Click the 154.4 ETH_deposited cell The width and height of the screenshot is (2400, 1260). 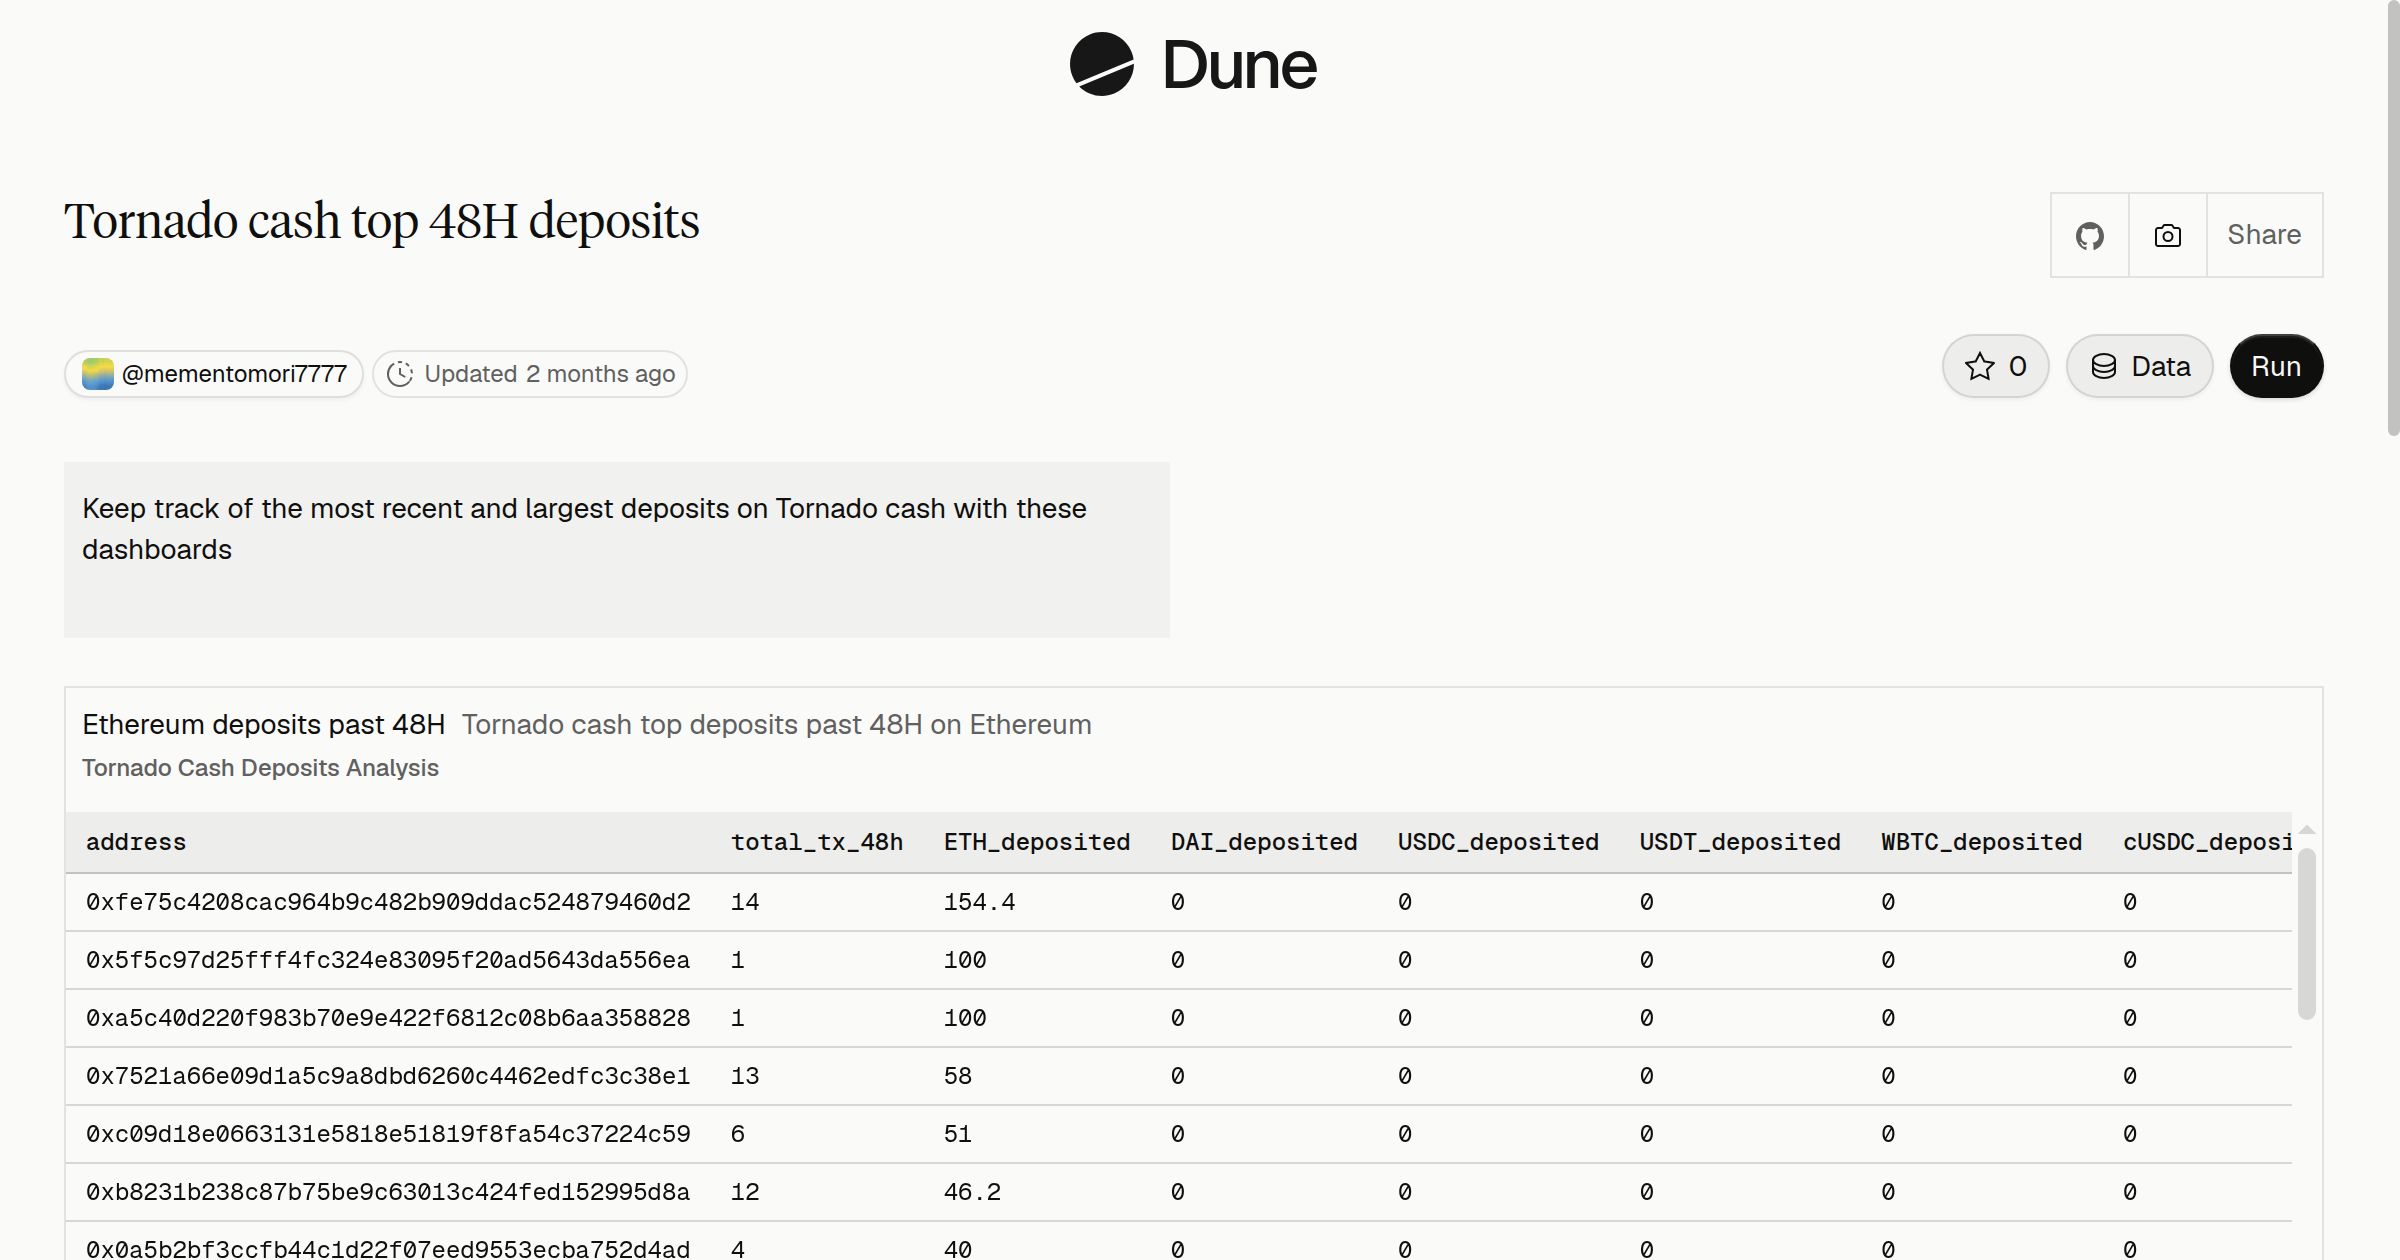tap(979, 902)
